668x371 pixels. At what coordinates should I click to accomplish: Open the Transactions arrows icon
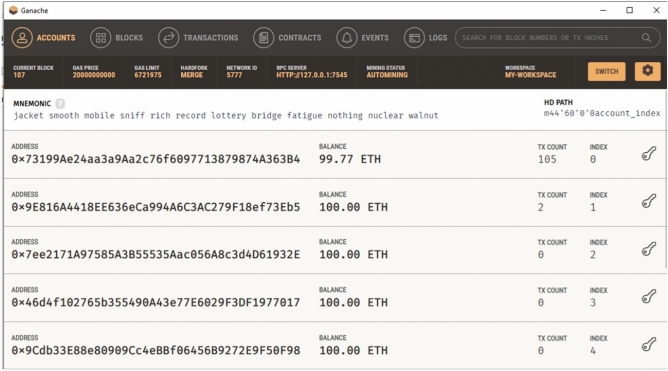pos(168,37)
